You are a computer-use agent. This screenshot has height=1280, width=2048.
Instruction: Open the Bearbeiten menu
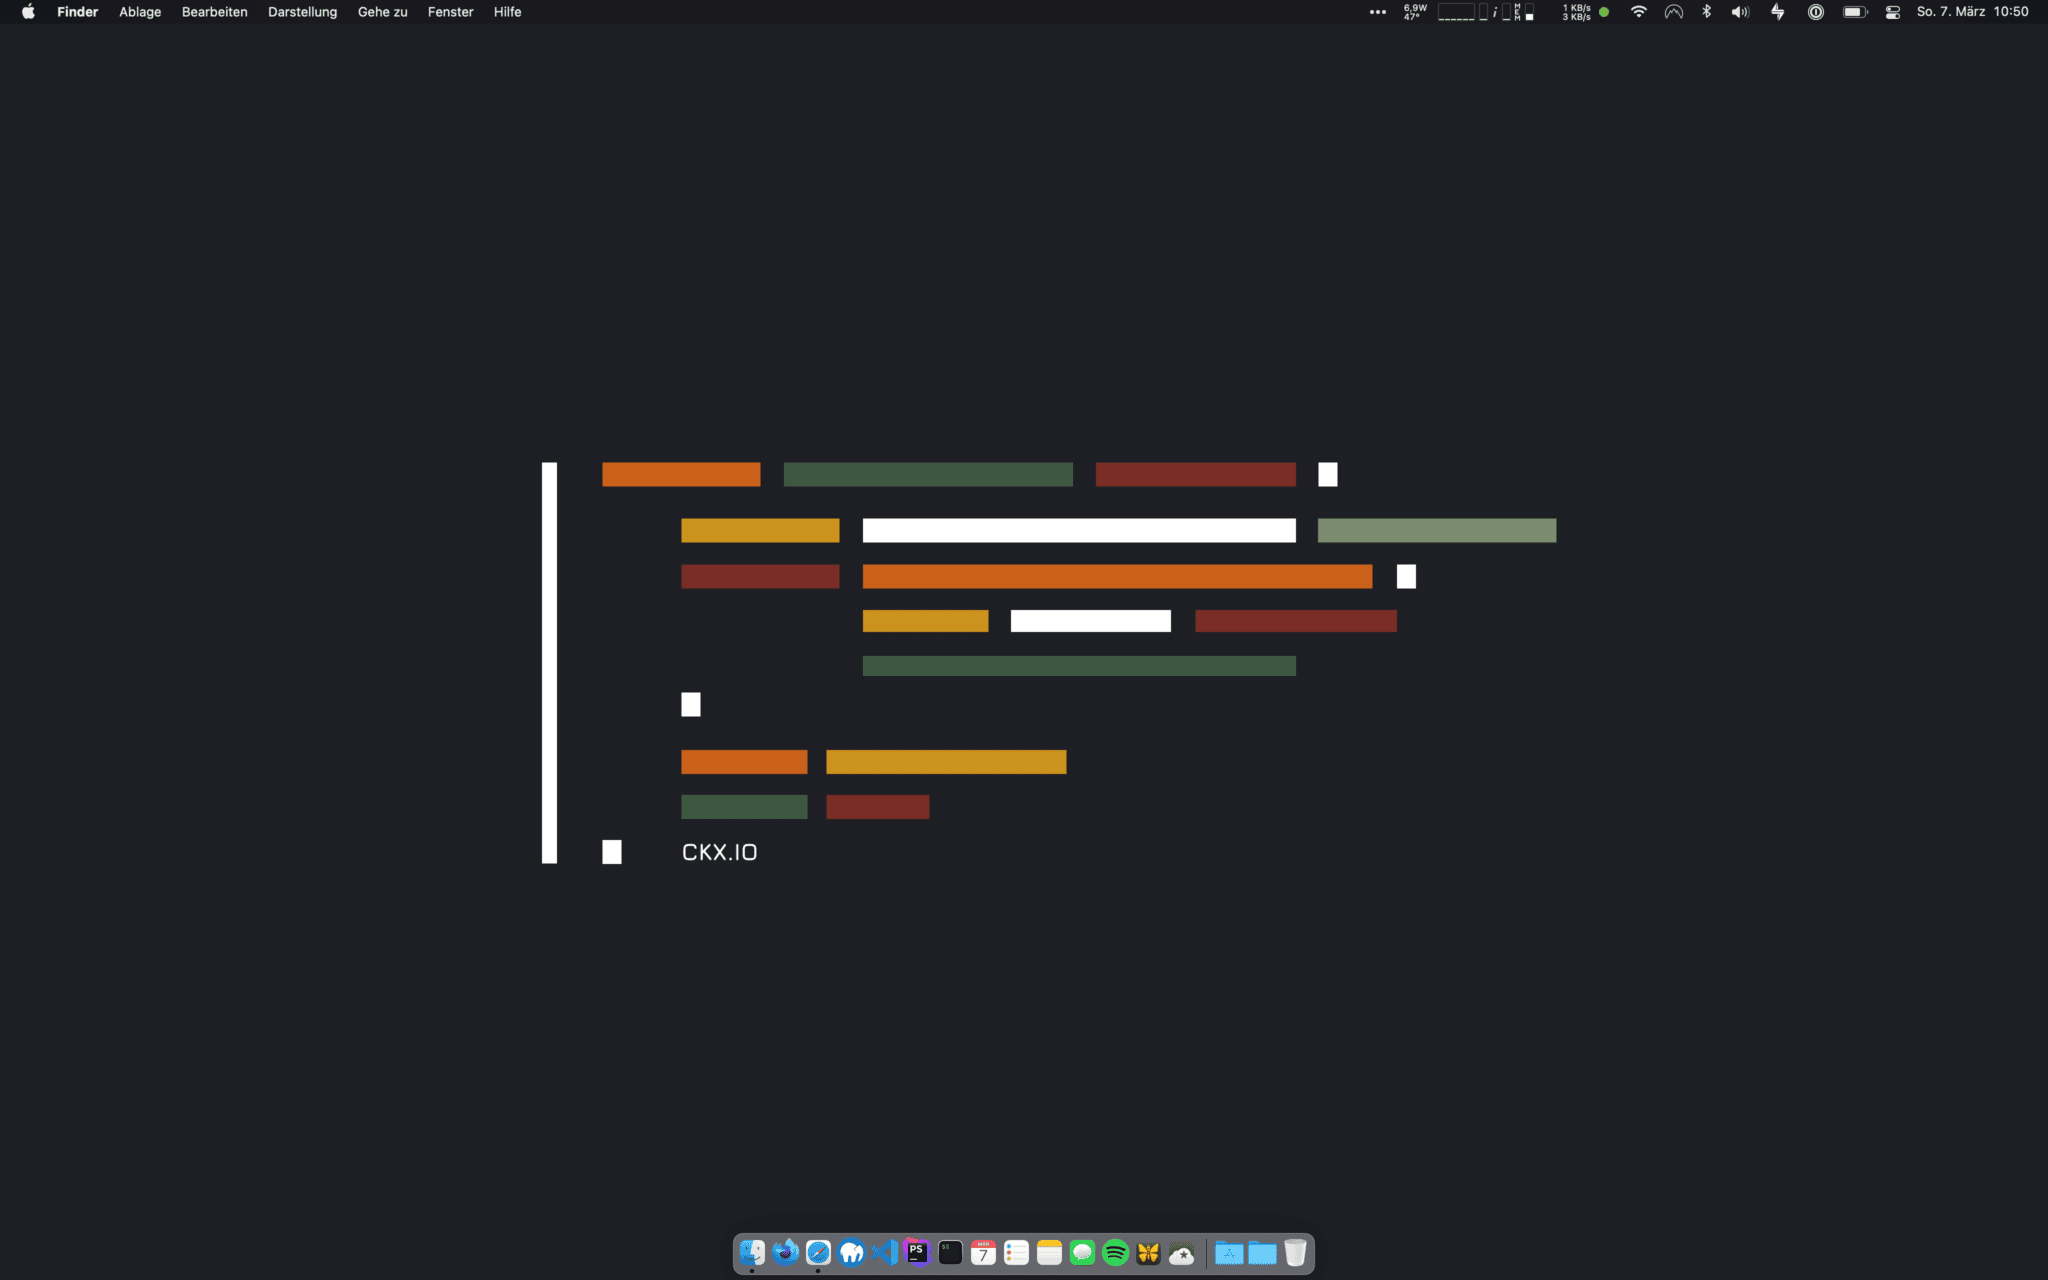click(214, 12)
